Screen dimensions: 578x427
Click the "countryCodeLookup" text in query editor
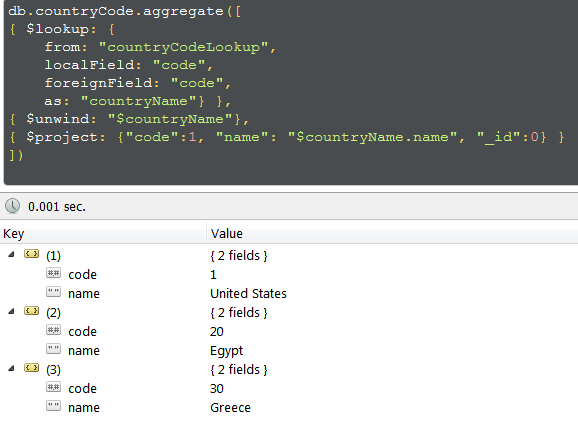[x=183, y=47]
